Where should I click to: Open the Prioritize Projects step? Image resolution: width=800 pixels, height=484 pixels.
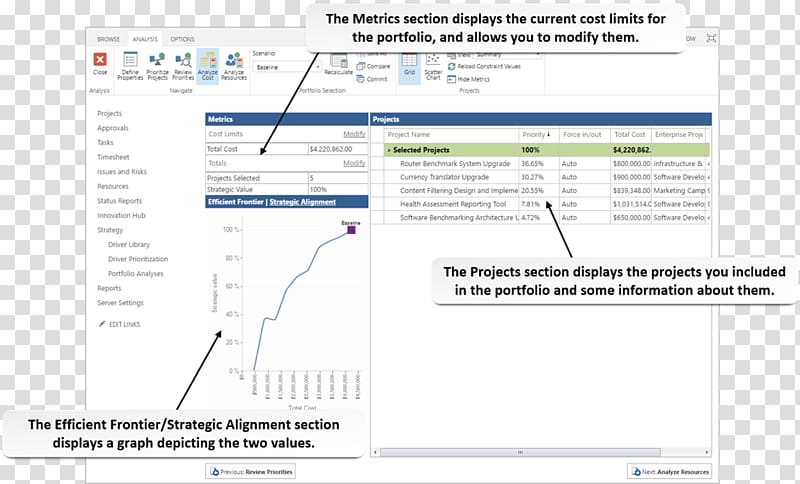click(157, 66)
